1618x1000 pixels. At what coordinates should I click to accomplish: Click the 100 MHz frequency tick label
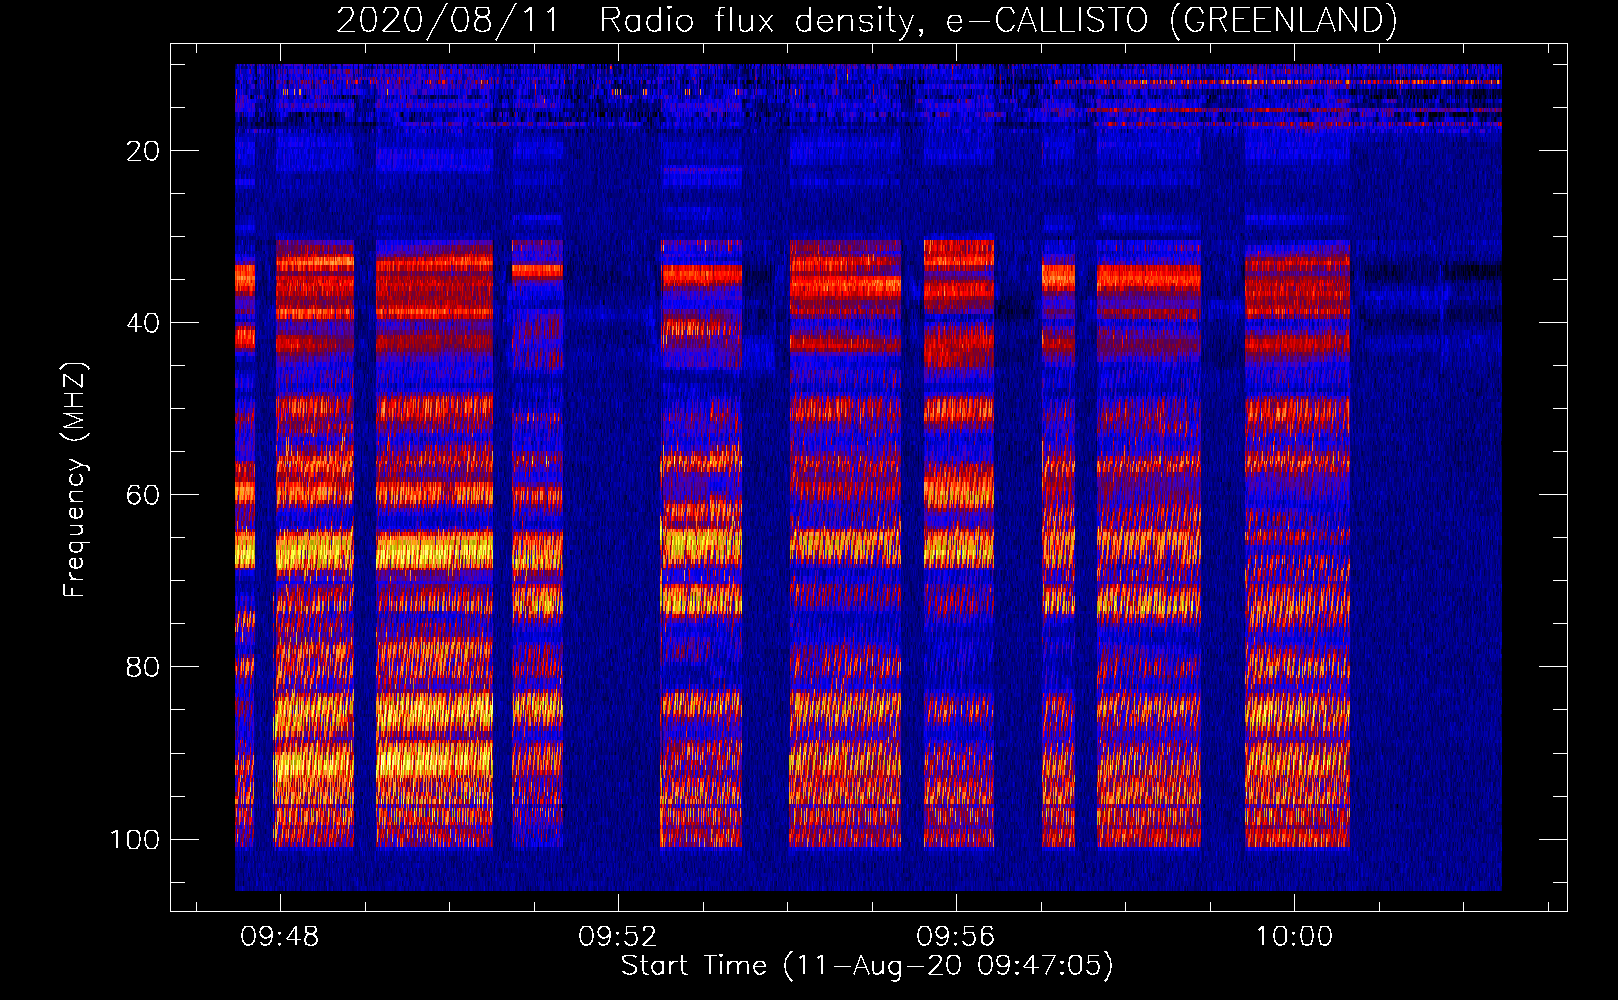[x=135, y=839]
